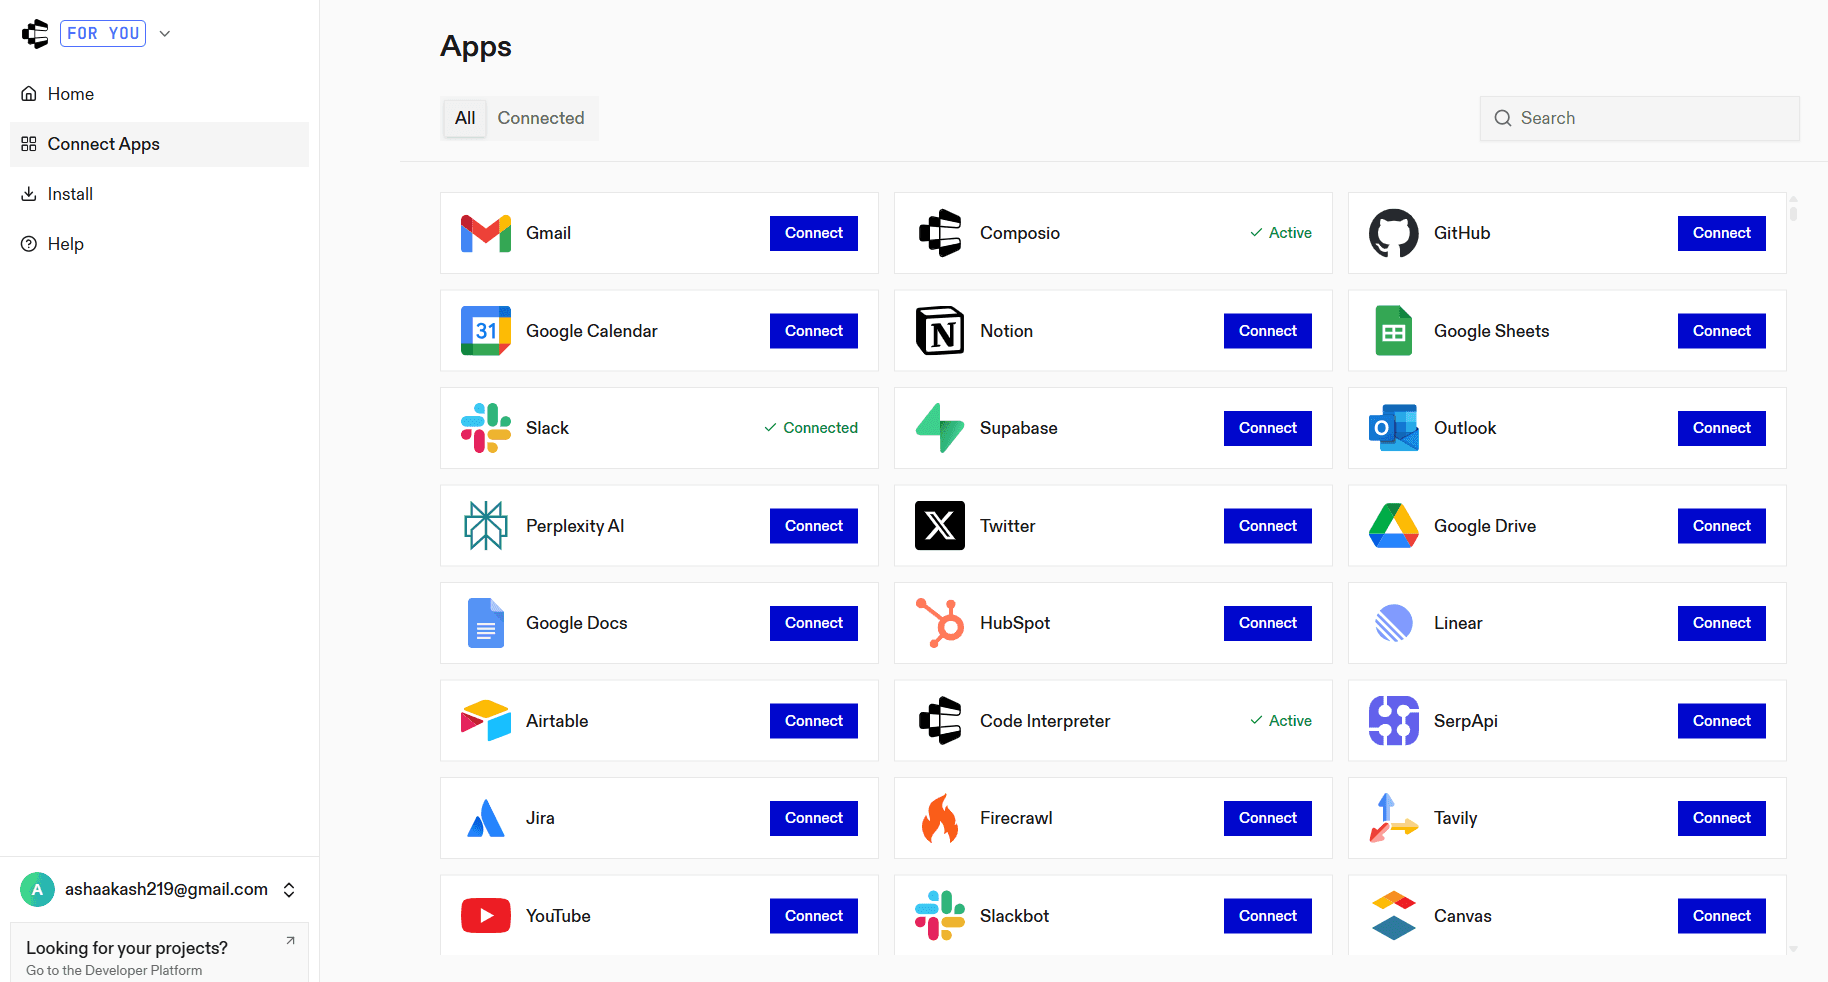
Task: Connect the Twitter app
Action: (1268, 526)
